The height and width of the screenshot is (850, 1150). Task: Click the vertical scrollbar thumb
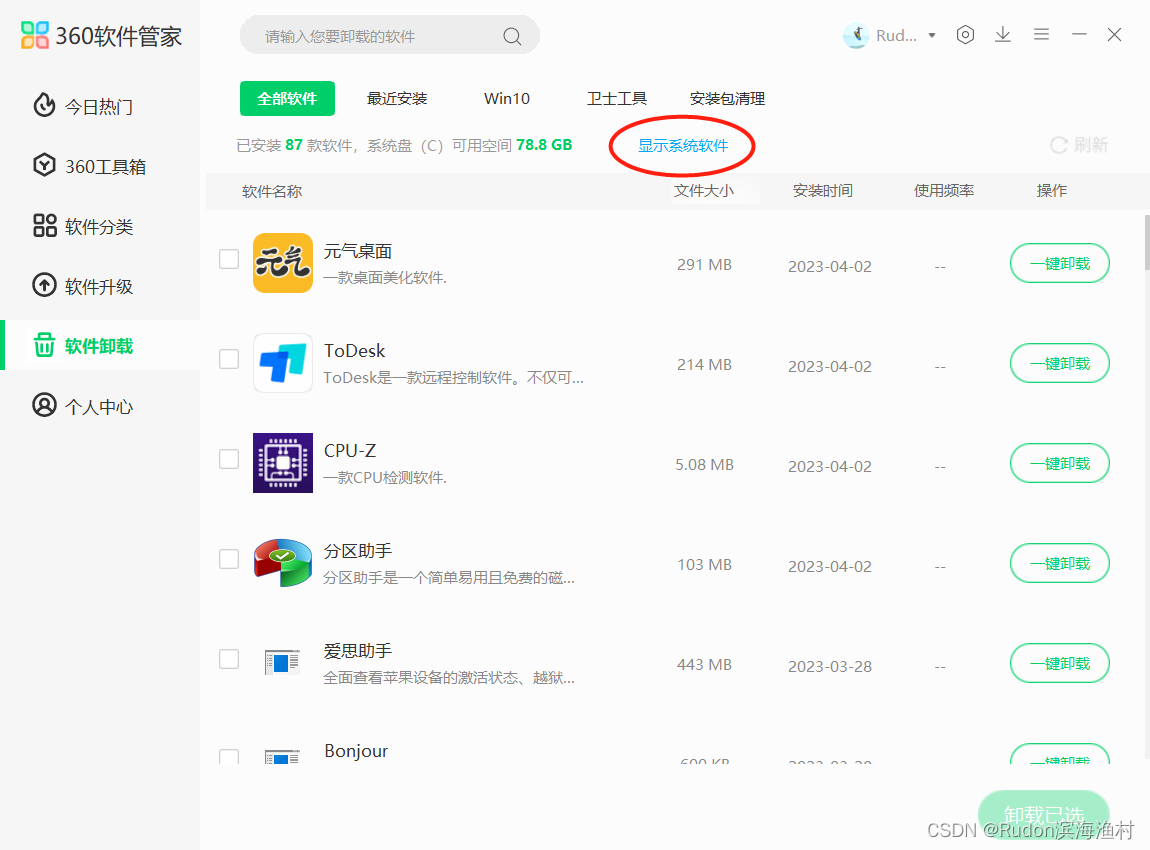[x=1146, y=242]
